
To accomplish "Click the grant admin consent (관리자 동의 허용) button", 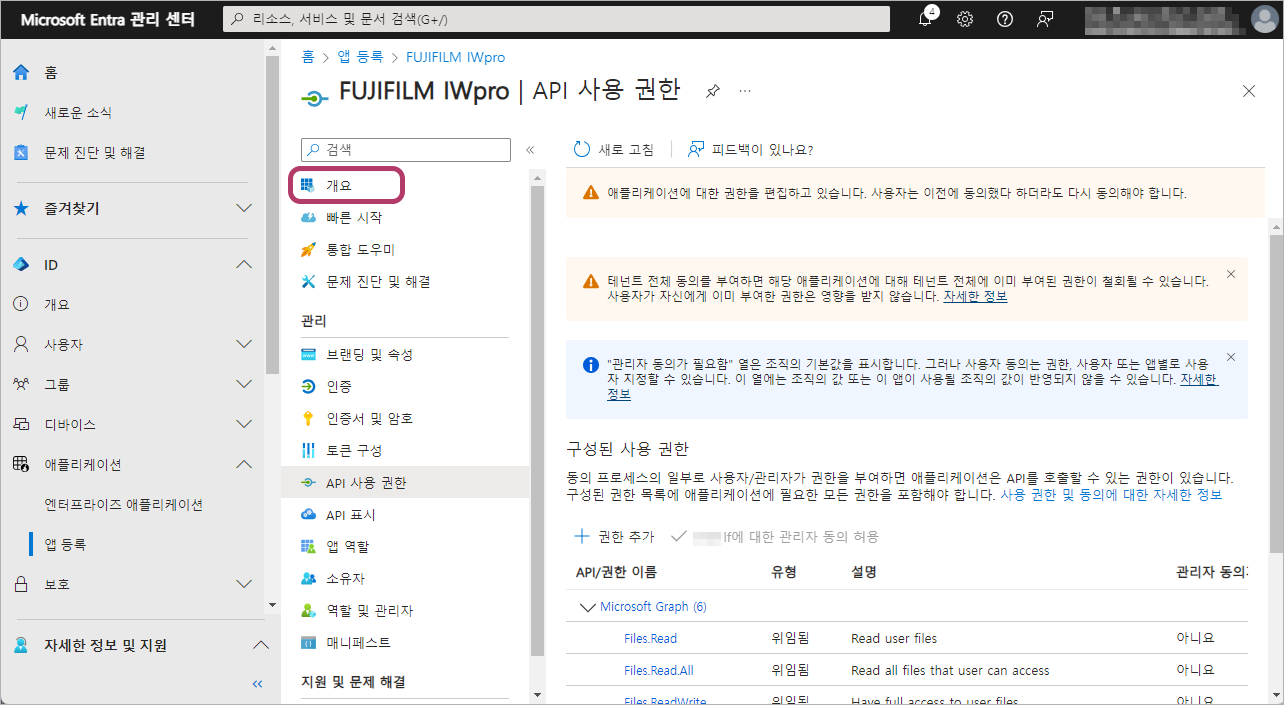I will 775,537.
